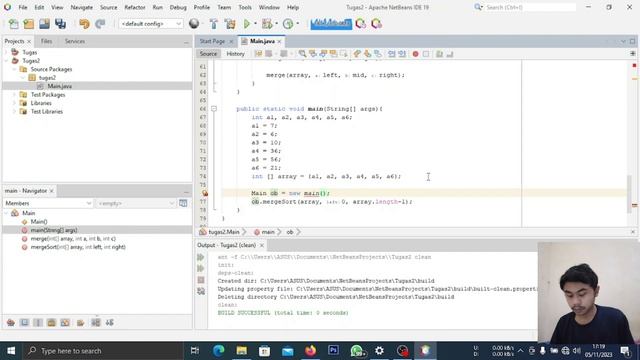This screenshot has height=360, width=640.
Task: Open the Refactor menu
Action: click(x=135, y=7)
